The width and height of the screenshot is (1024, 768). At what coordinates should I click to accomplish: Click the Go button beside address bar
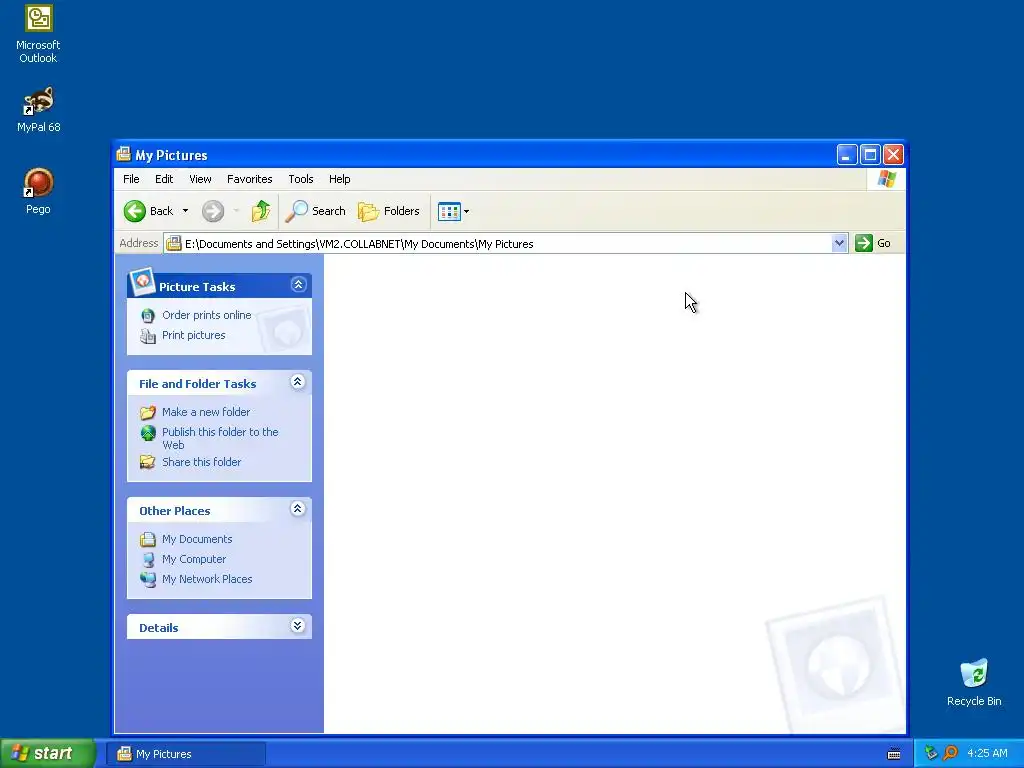click(x=874, y=244)
